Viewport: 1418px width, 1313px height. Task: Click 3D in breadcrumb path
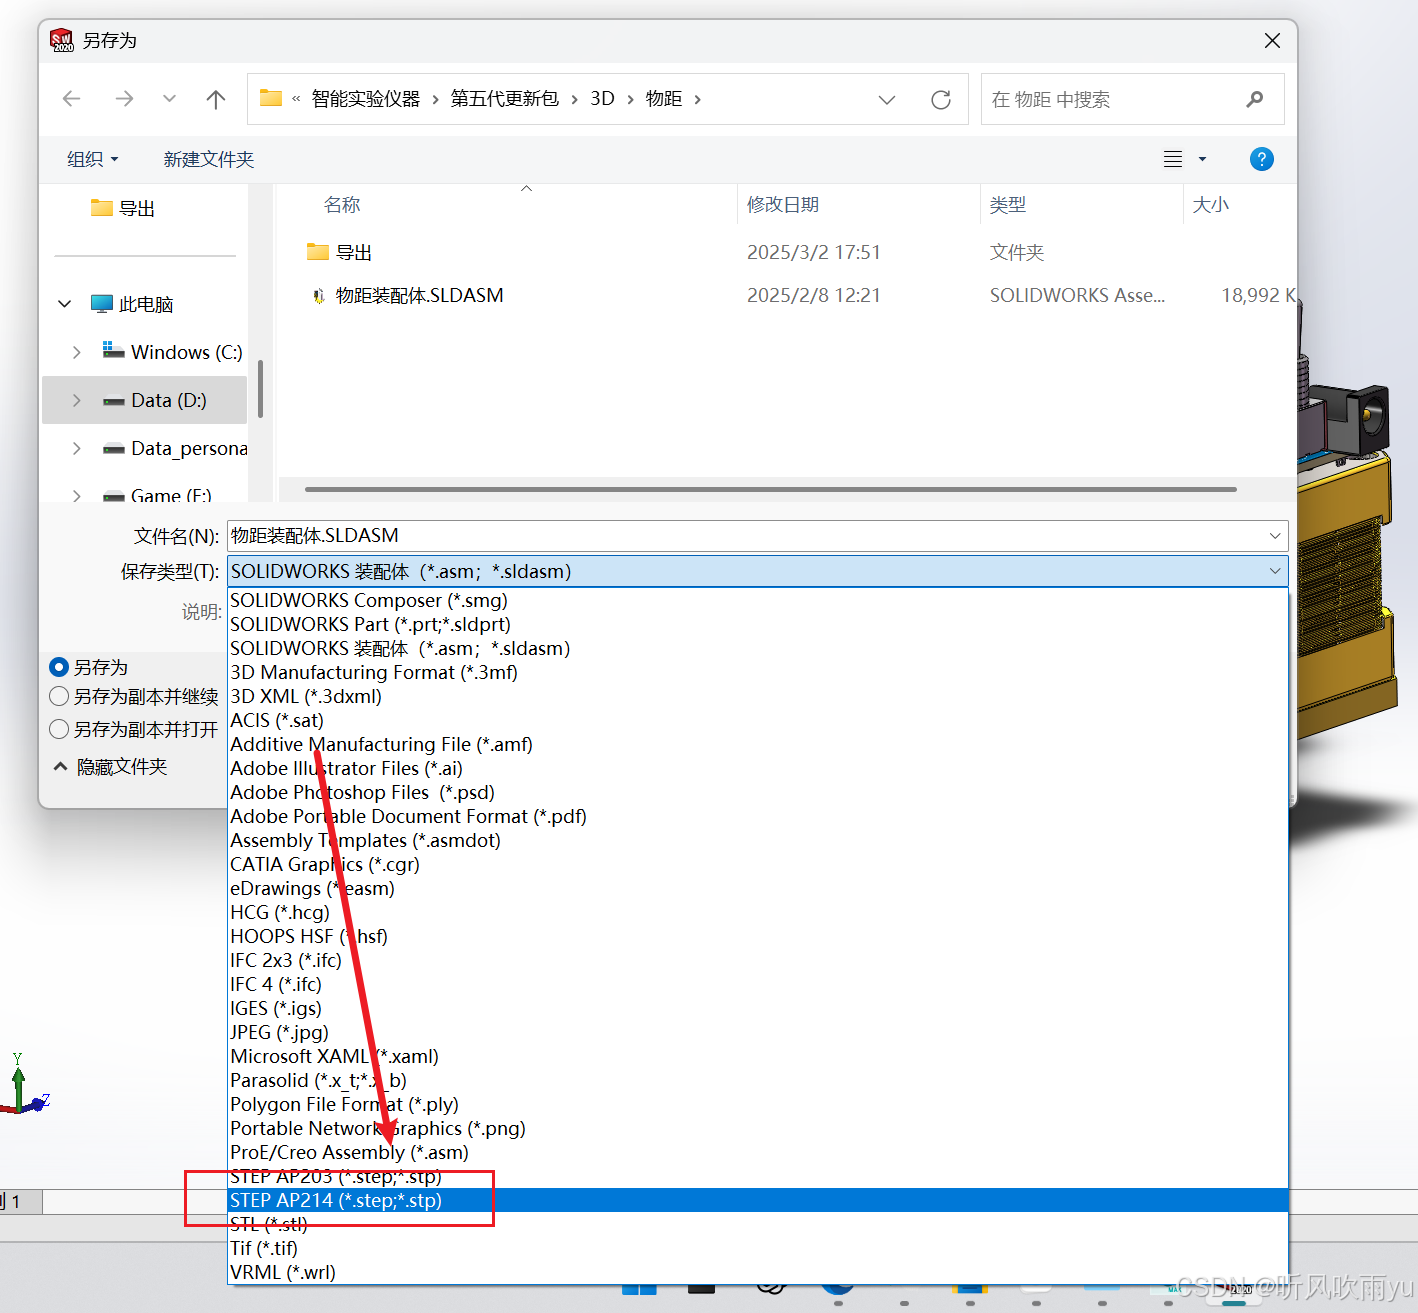point(602,98)
